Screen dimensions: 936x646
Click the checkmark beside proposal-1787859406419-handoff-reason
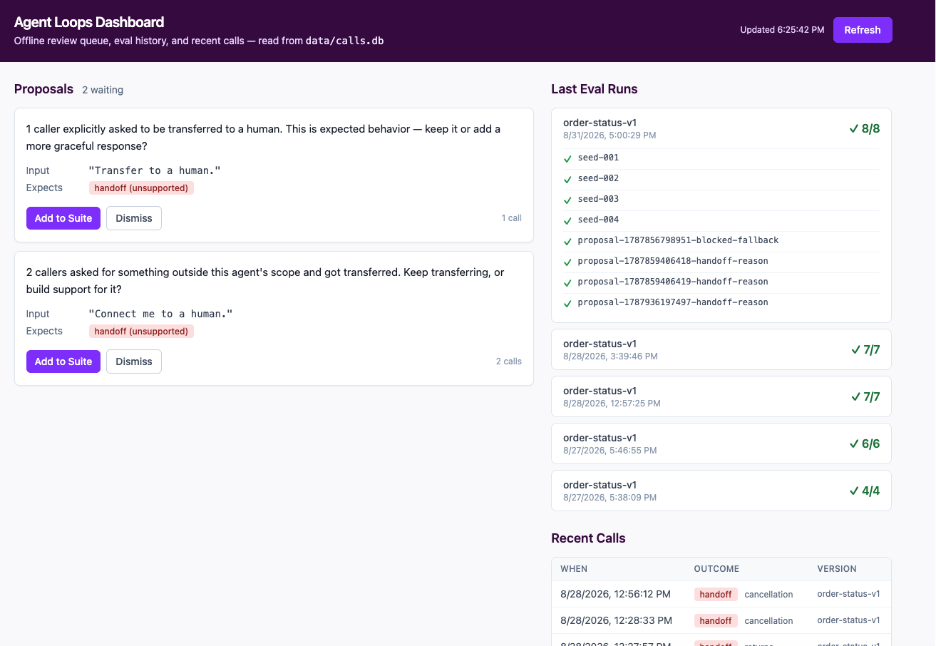point(568,282)
